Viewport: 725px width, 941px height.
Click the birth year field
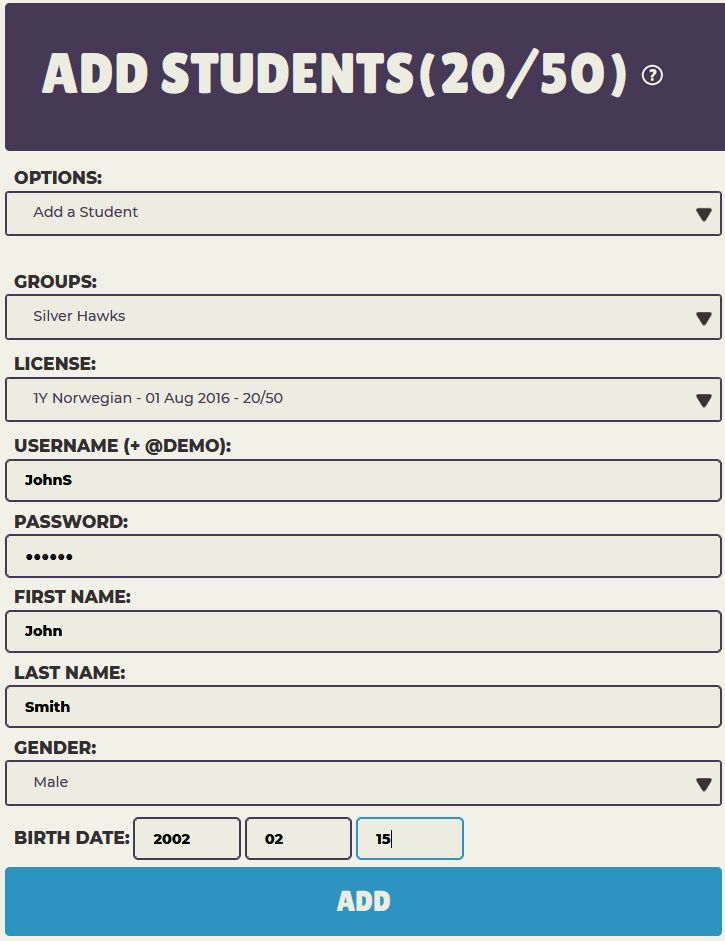187,839
